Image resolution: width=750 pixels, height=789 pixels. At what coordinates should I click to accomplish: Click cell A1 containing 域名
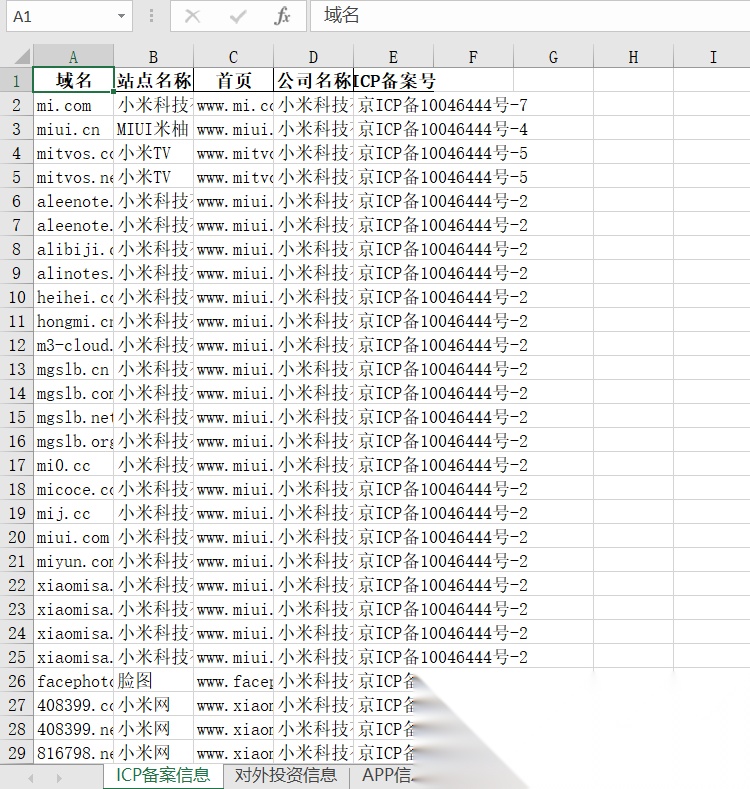click(x=73, y=80)
